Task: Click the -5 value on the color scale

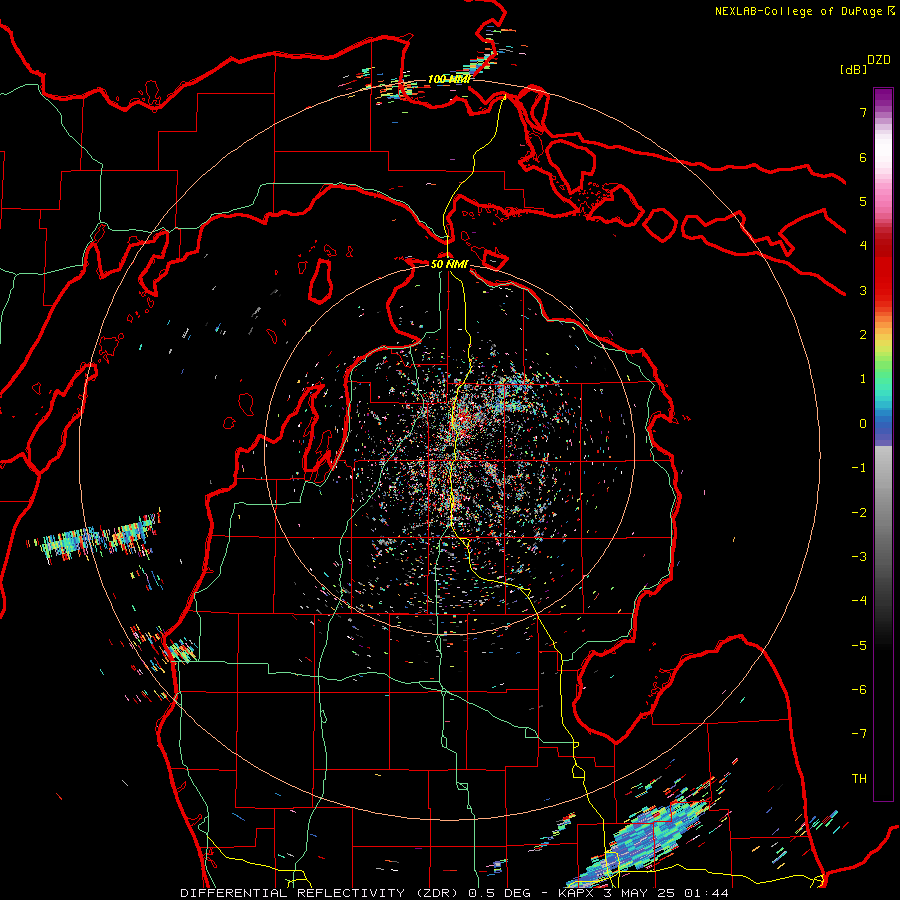Action: click(x=859, y=646)
